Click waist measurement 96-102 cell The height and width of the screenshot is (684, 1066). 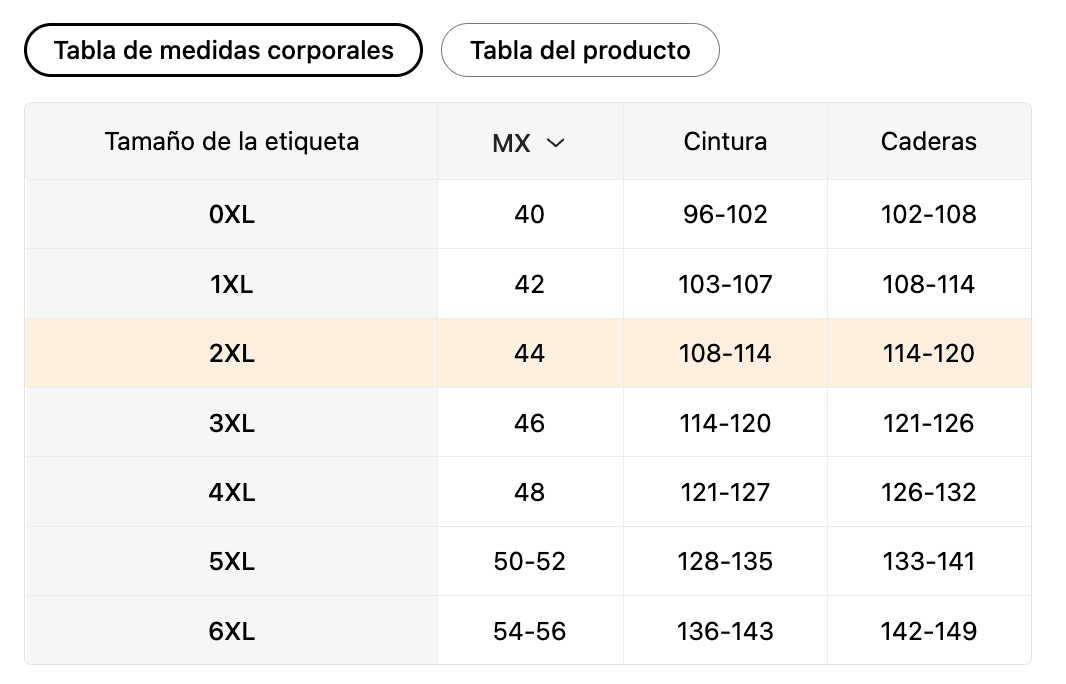click(x=725, y=214)
